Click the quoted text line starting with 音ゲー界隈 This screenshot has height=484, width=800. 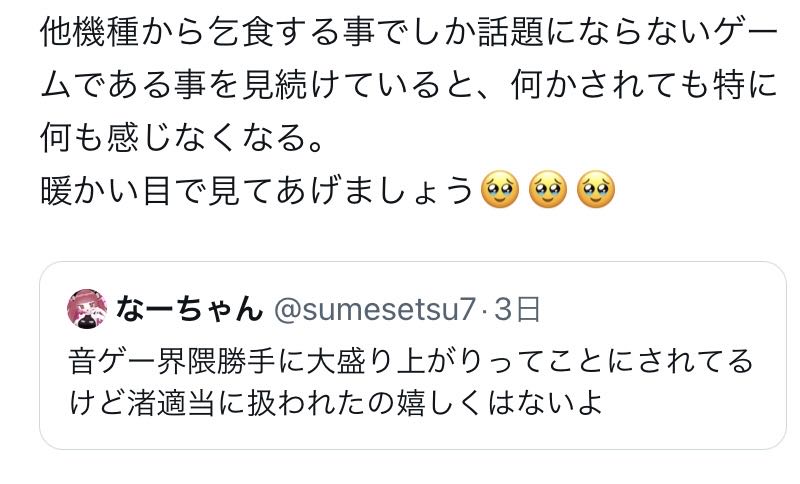(x=410, y=360)
